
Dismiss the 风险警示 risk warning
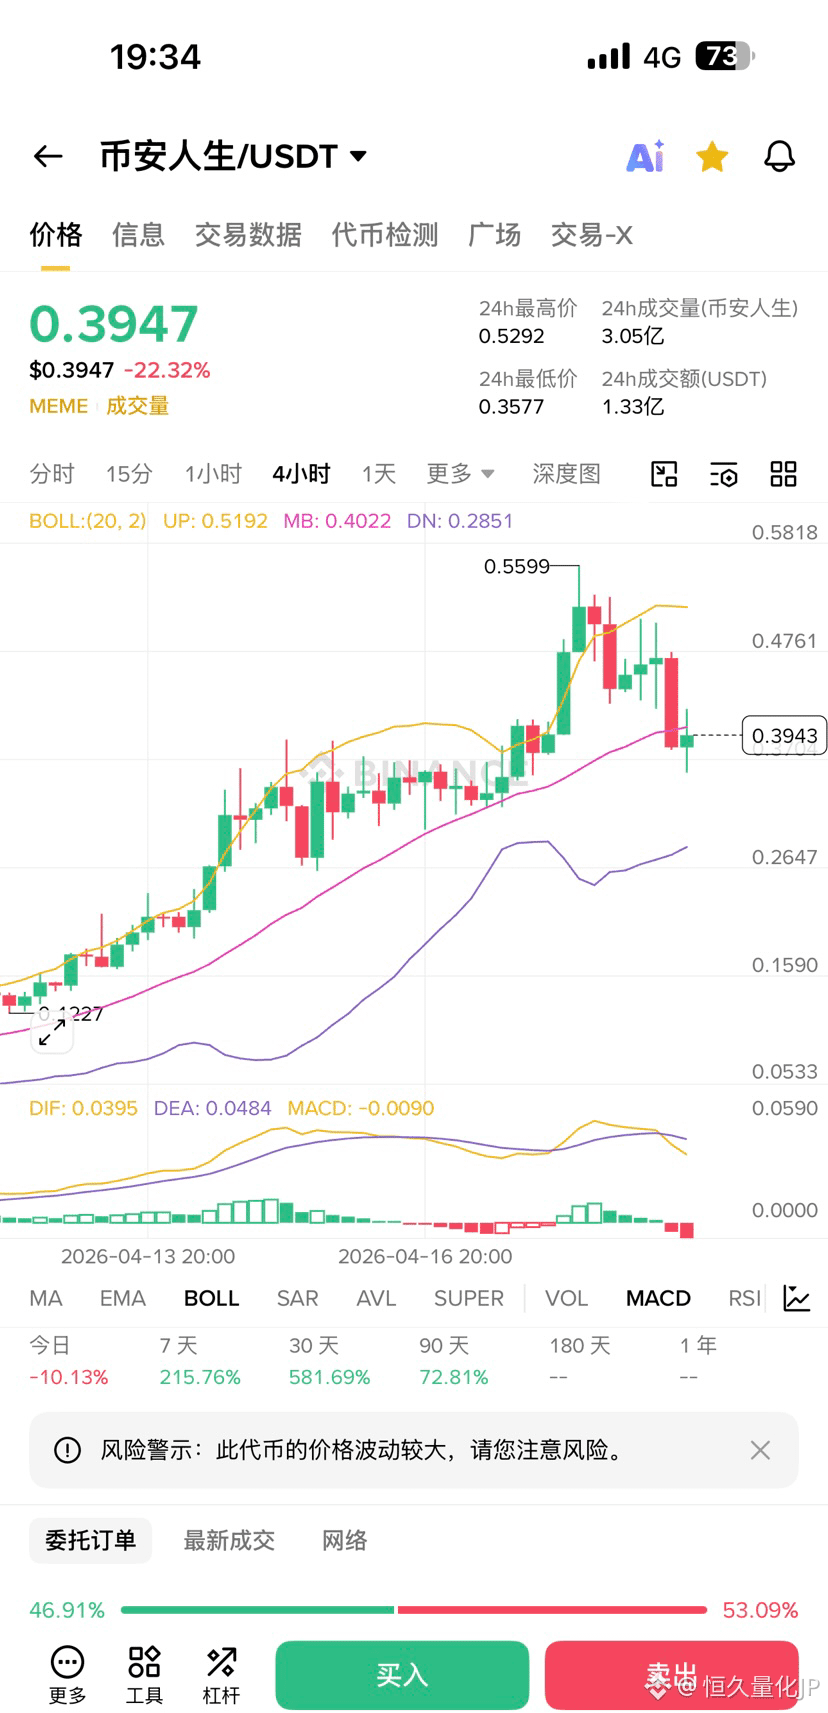coord(760,1450)
